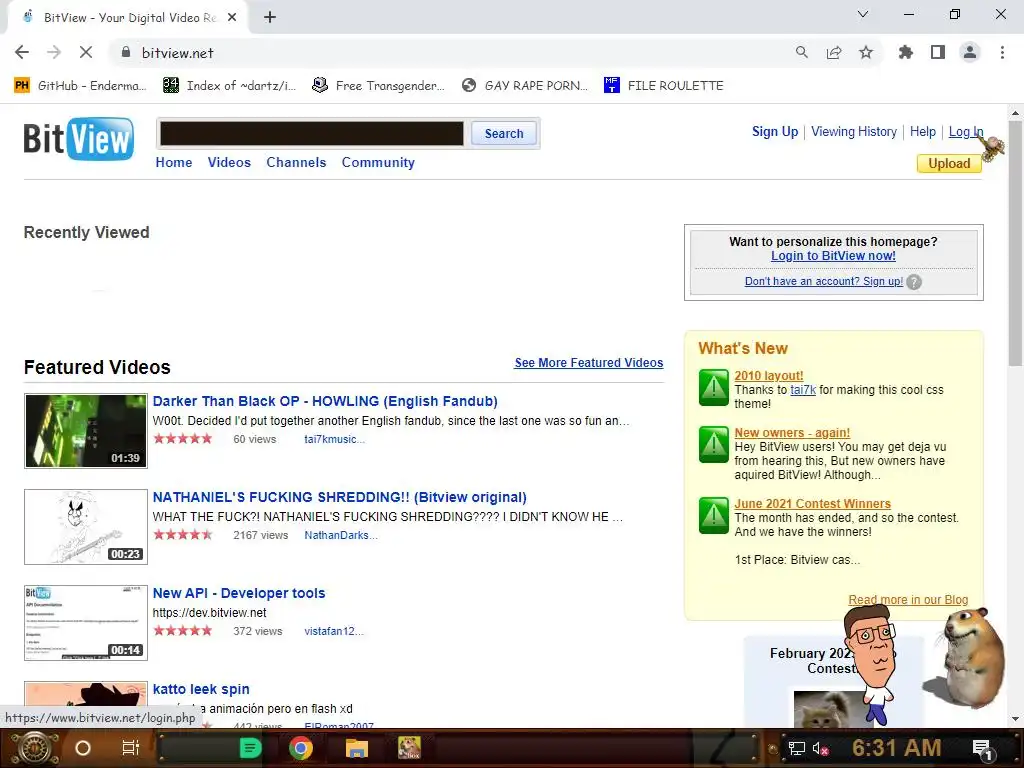The image size is (1024, 768).
Task: Open the FILE ROULETTE bookmark
Action: [x=664, y=86]
